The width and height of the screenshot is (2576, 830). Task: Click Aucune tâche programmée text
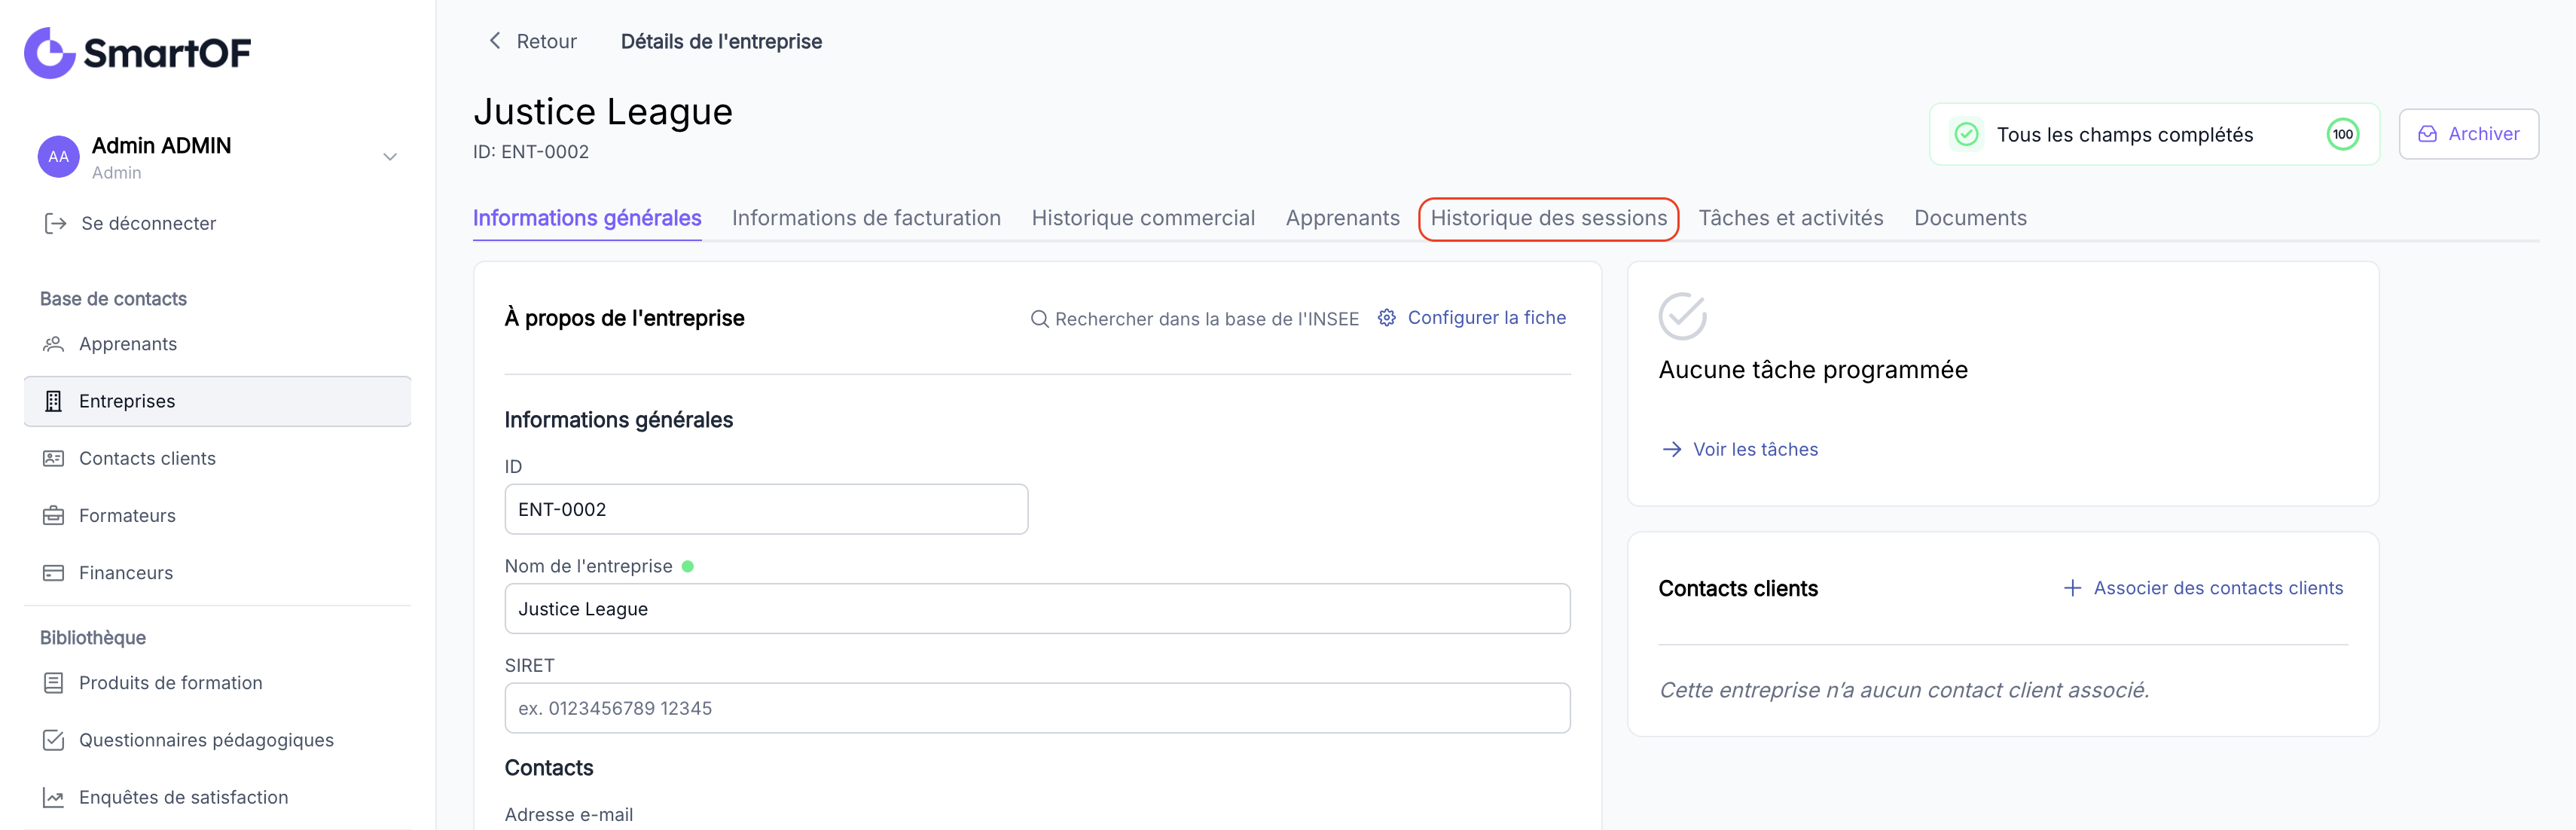coord(1812,370)
